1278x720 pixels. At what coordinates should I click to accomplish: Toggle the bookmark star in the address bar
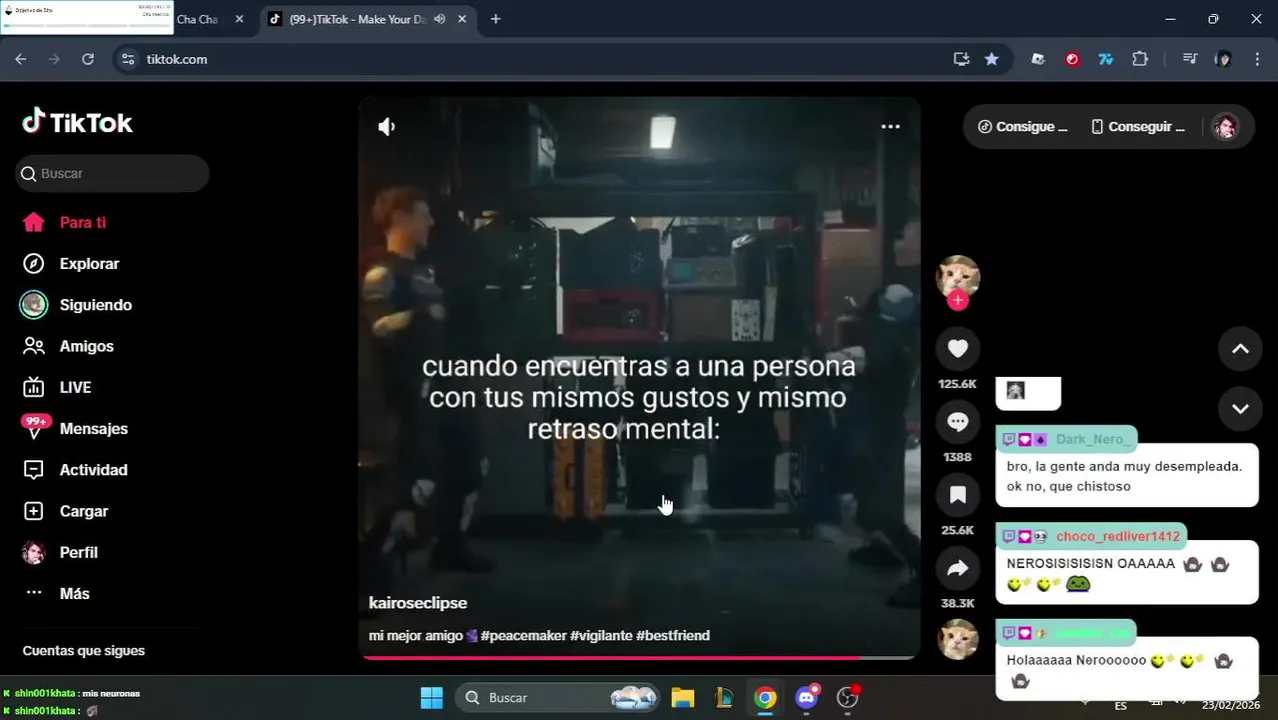[x=991, y=59]
